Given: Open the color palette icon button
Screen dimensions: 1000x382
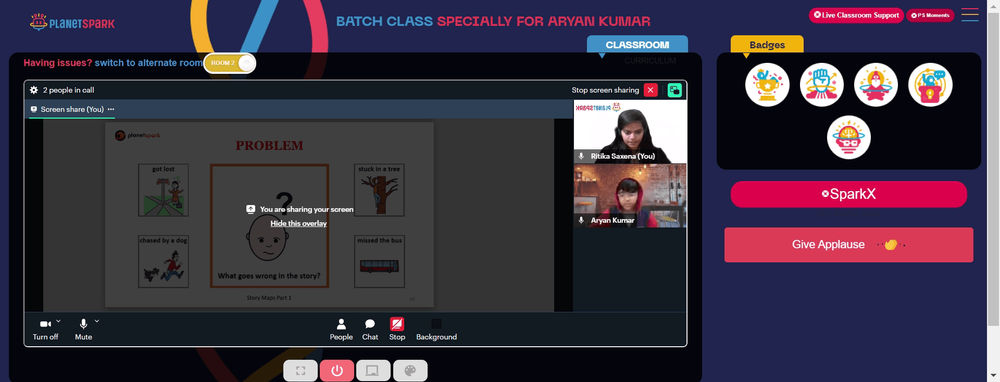Looking at the screenshot, I should tap(410, 371).
